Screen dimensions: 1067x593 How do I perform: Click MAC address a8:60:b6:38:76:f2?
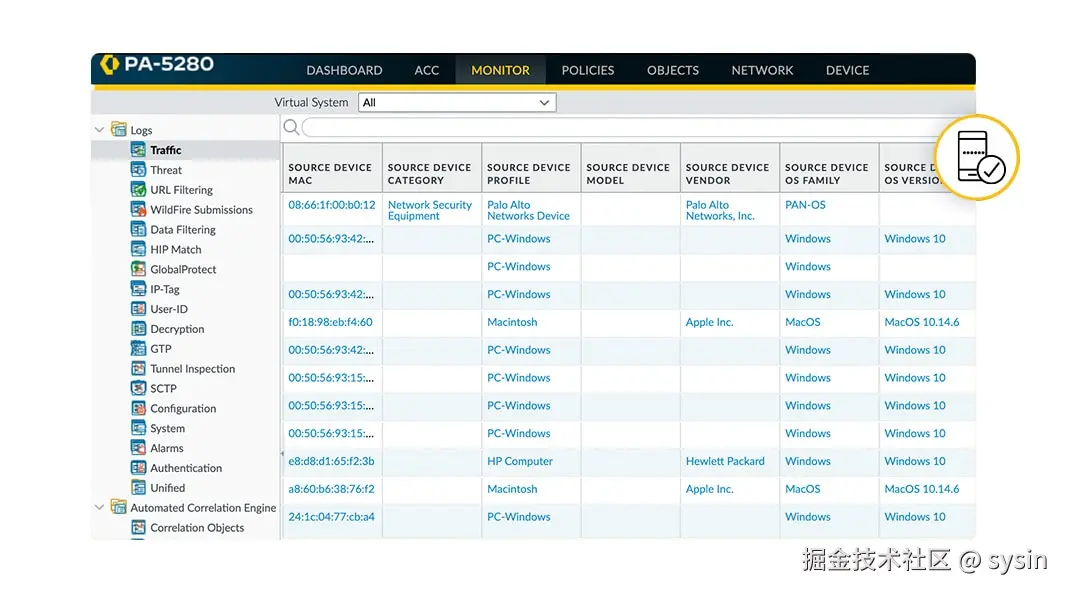[x=331, y=489]
